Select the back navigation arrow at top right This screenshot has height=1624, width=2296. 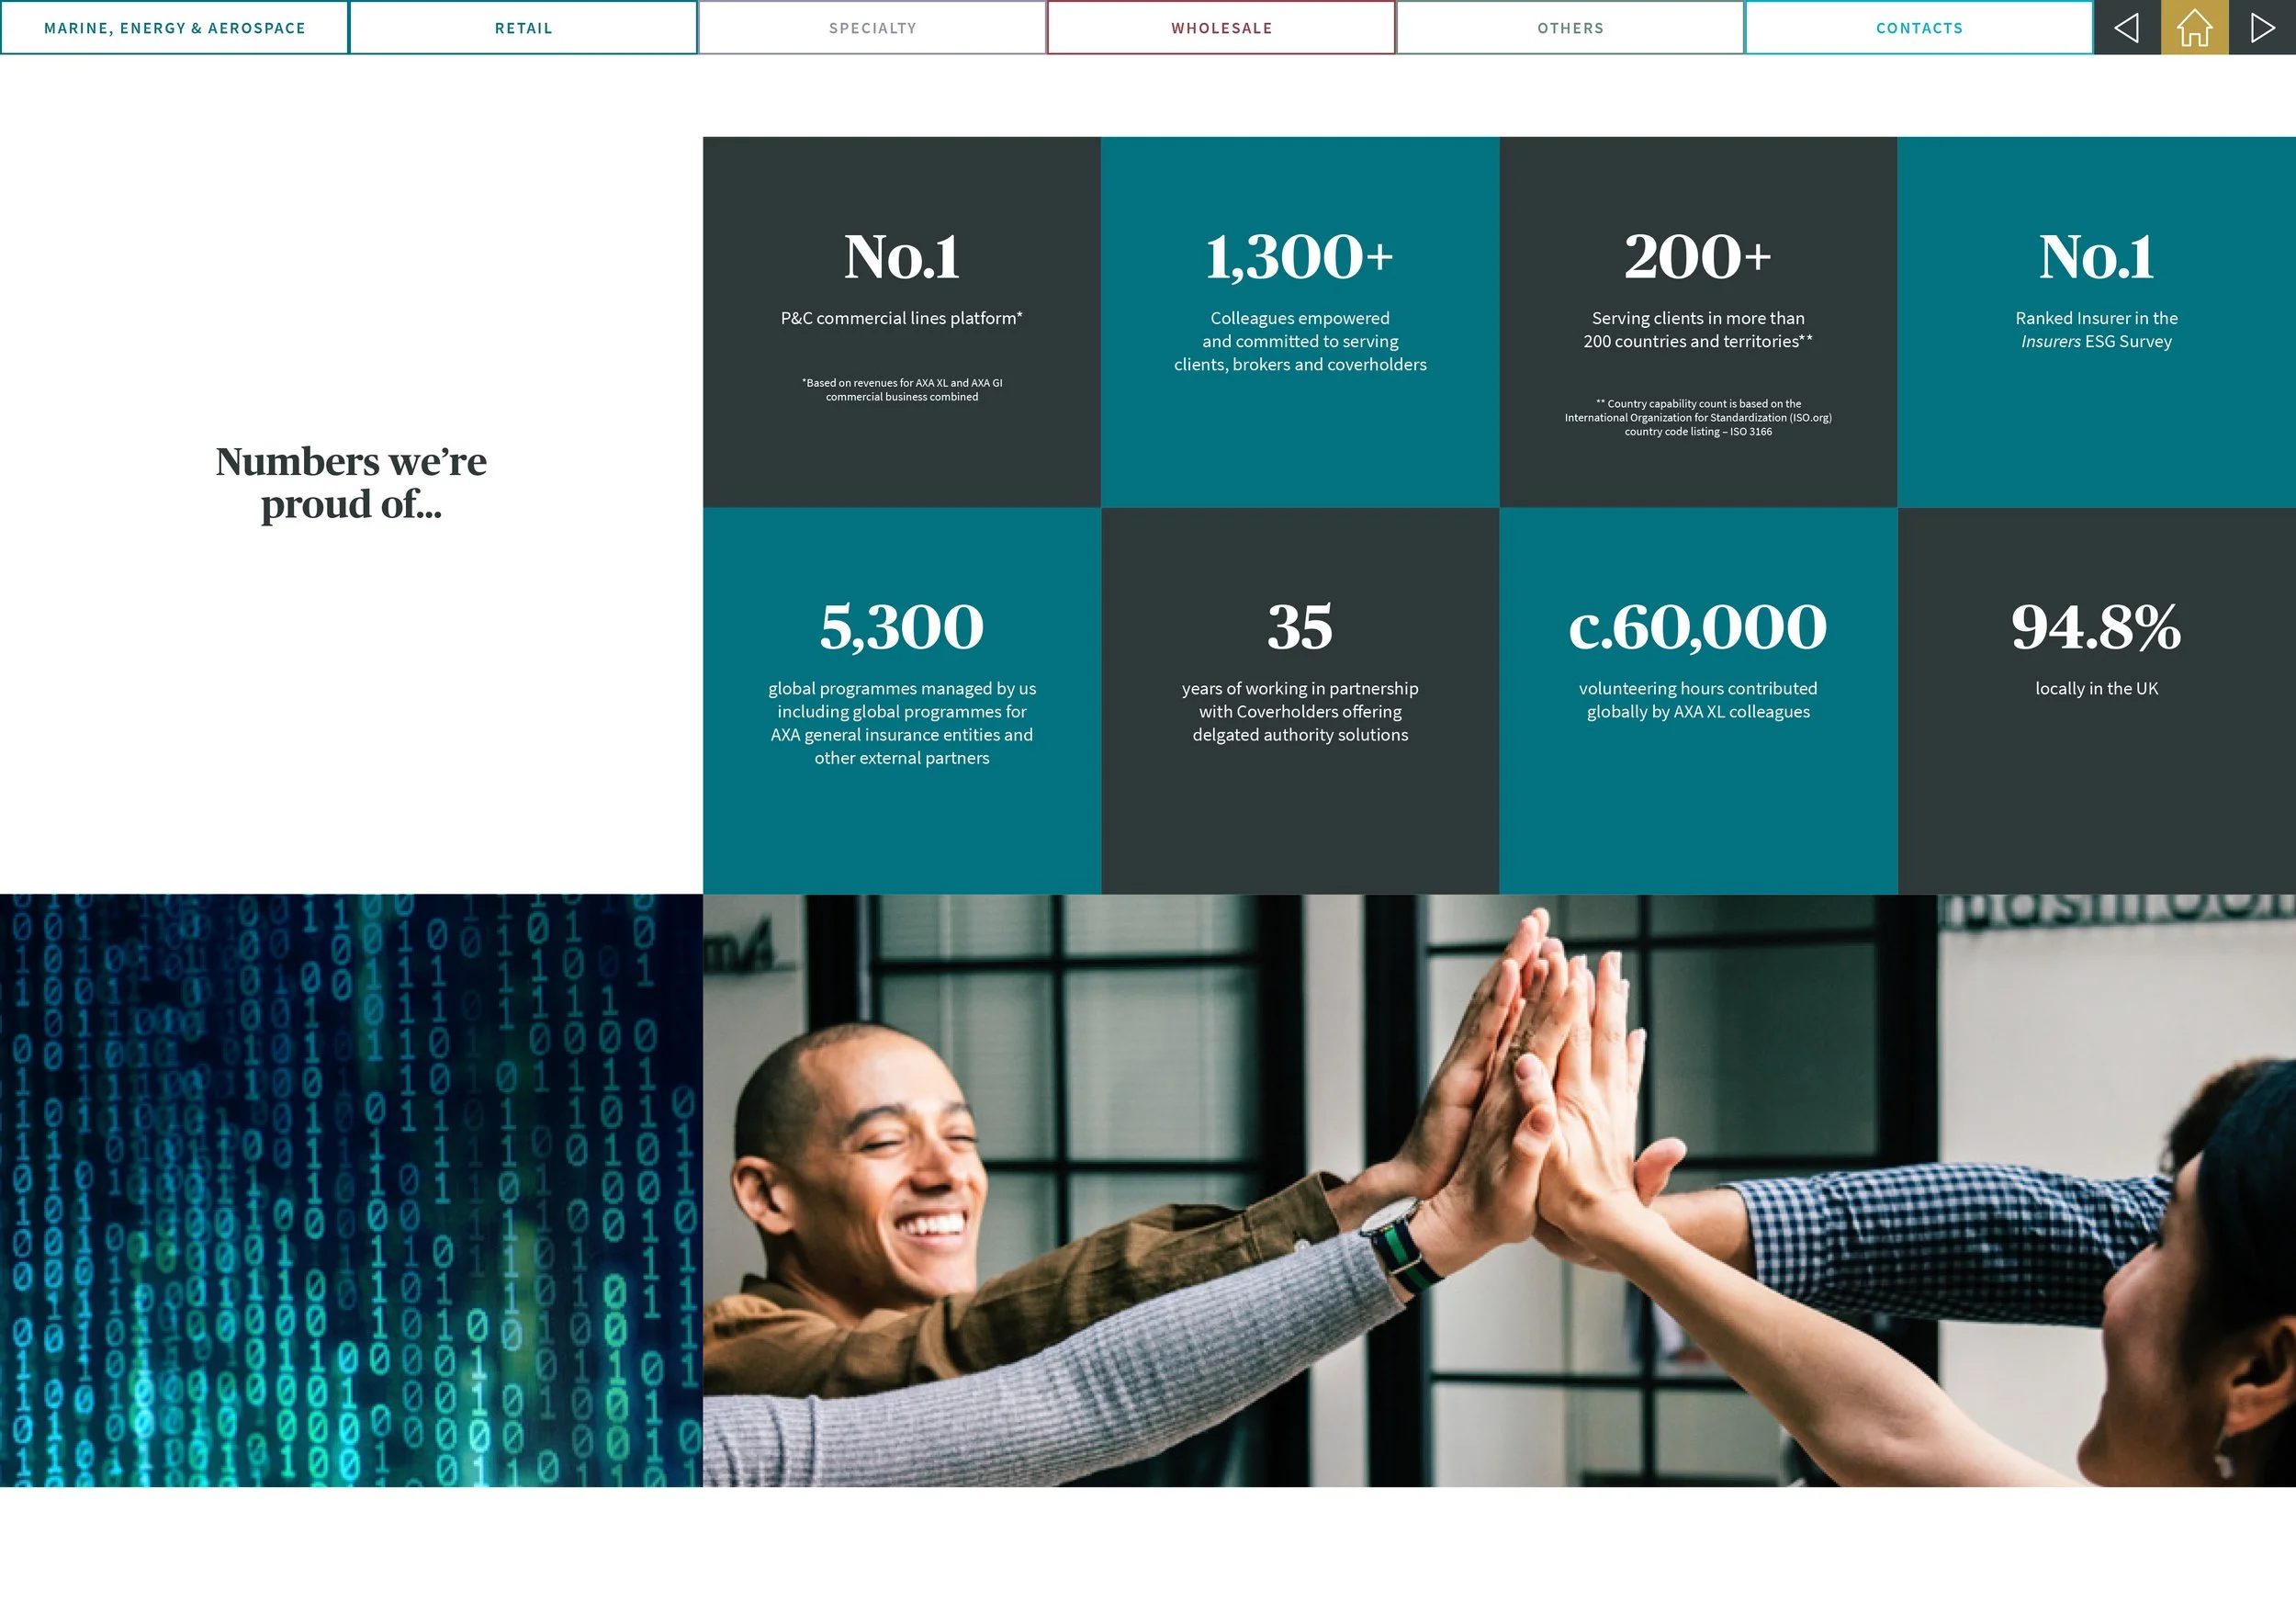coord(2127,27)
